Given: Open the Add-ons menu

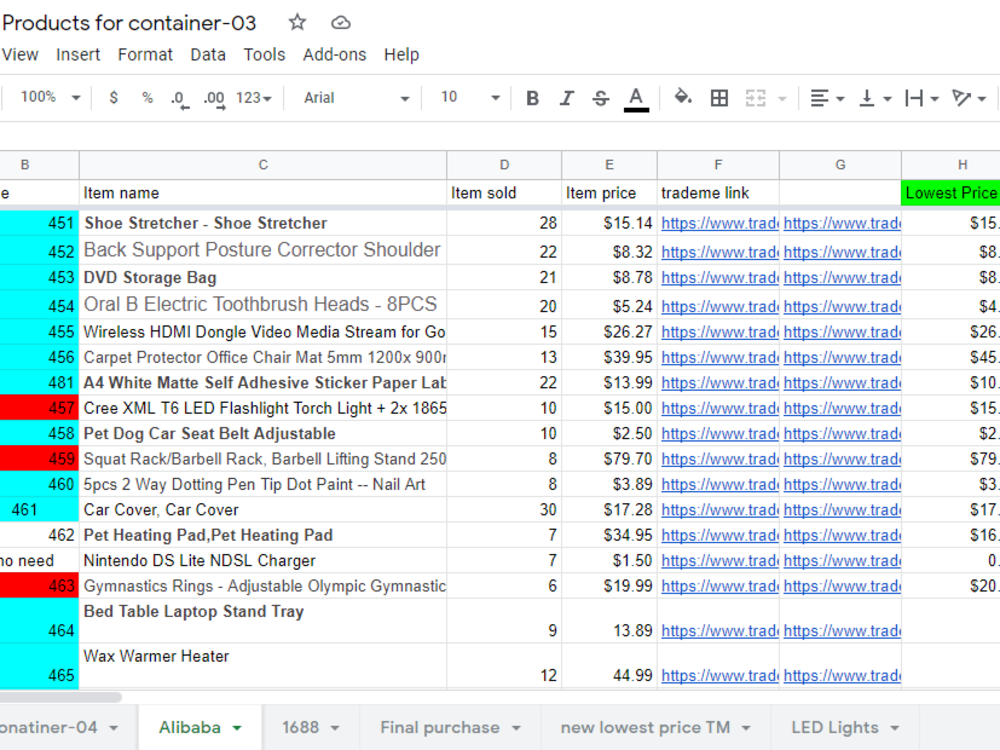Looking at the screenshot, I should tap(334, 55).
